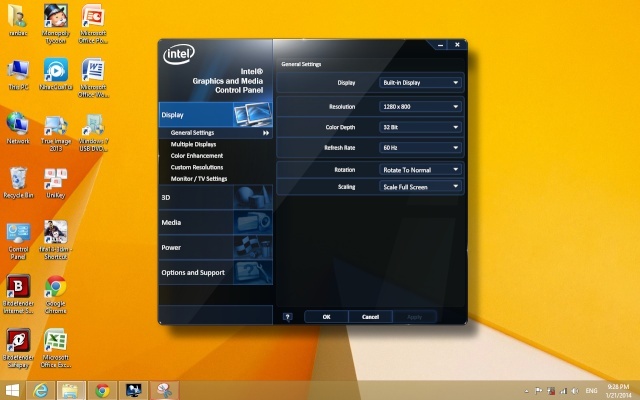Open the Control Panel desktop icon

click(x=18, y=241)
